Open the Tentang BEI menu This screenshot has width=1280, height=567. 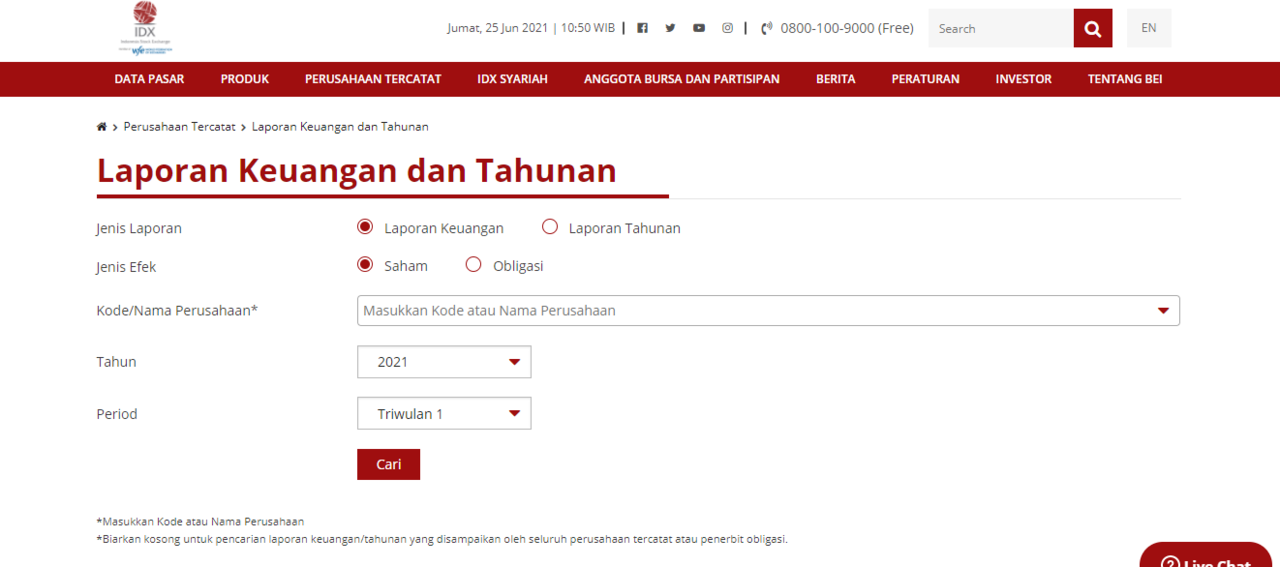1125,79
